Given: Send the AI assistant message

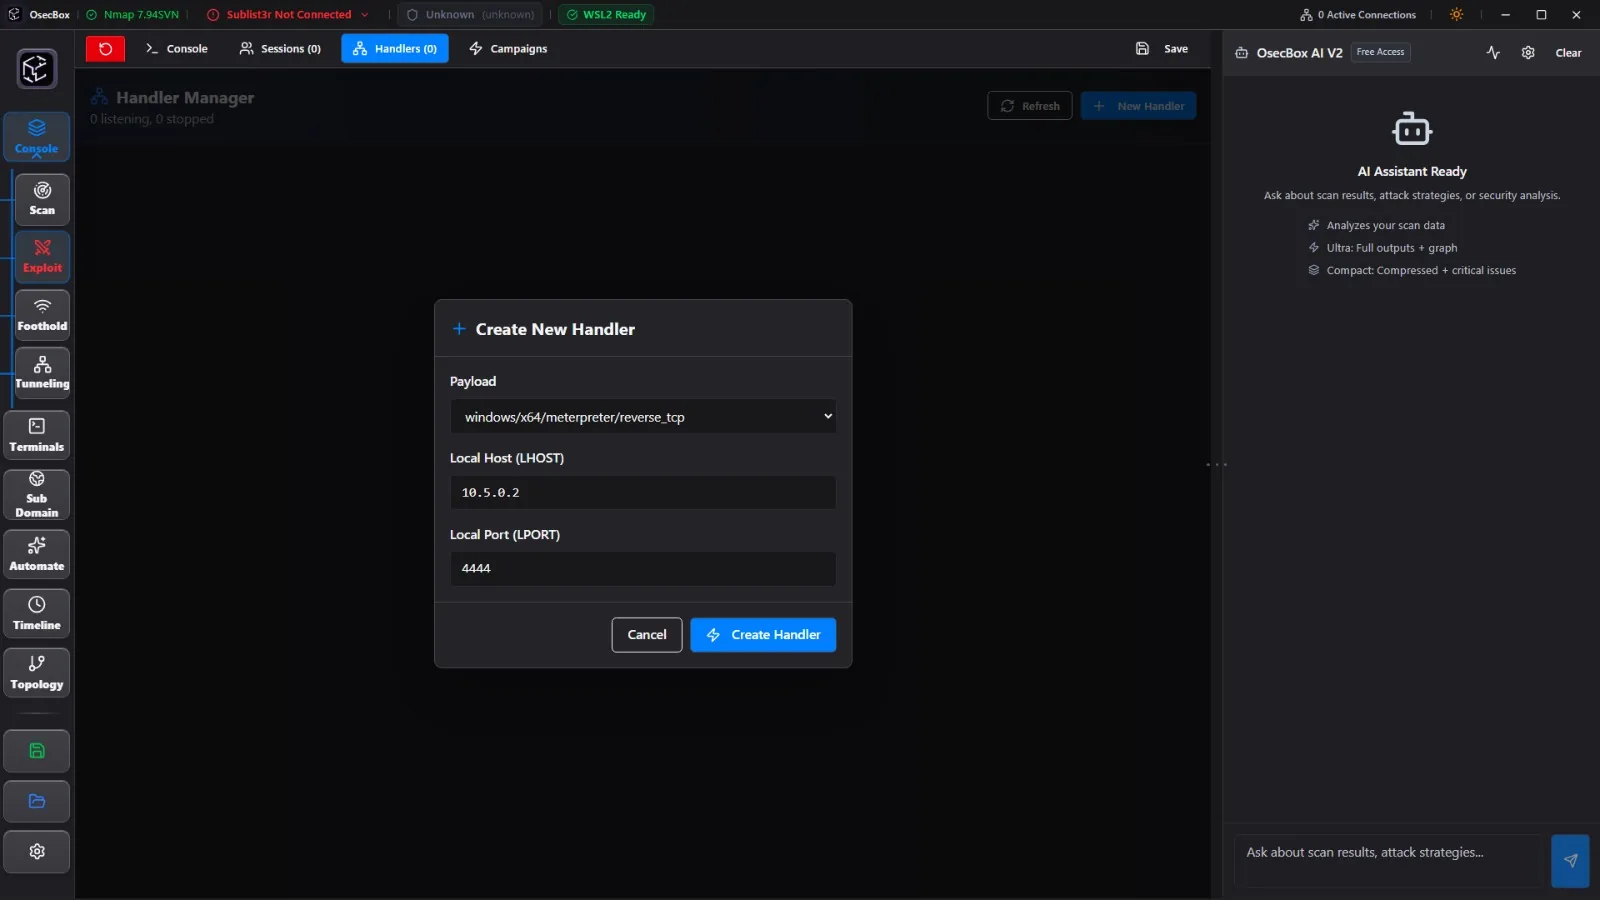Looking at the screenshot, I should (1570, 860).
